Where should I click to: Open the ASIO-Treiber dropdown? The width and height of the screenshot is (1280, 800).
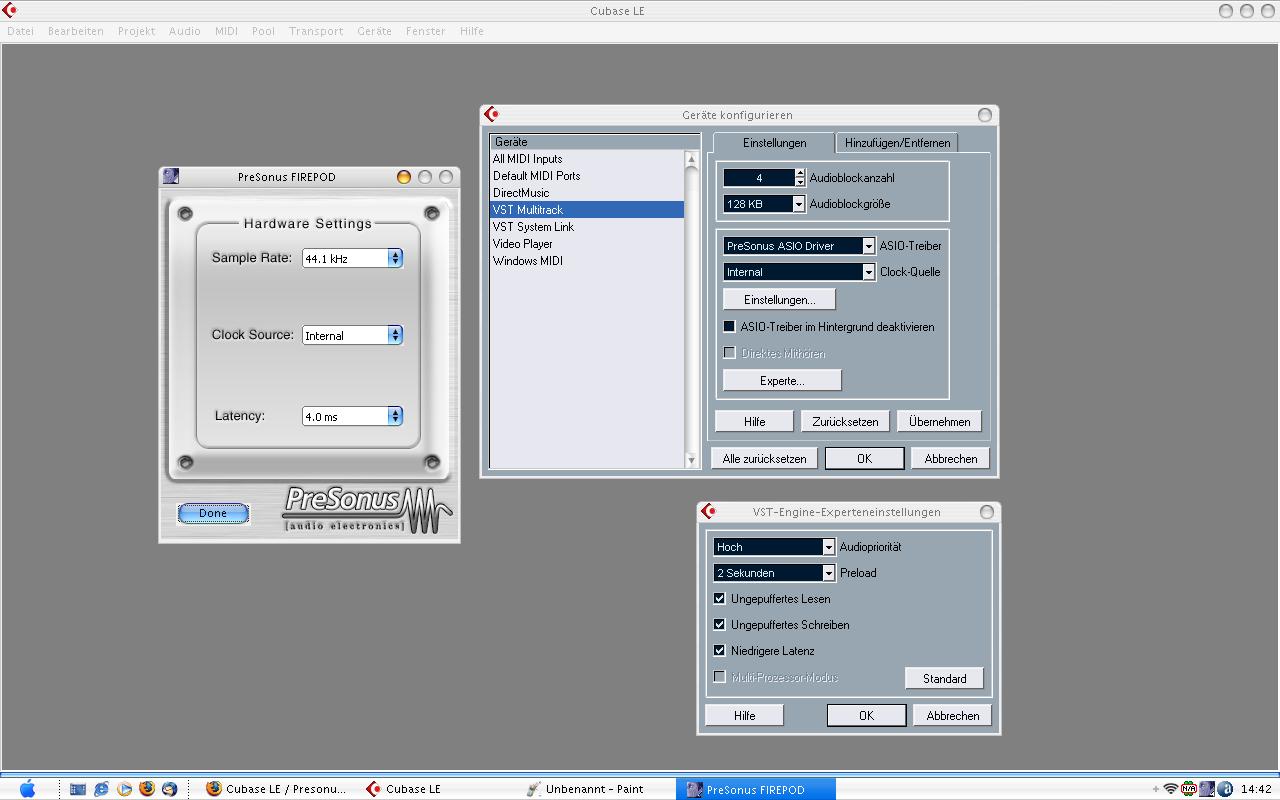(x=799, y=246)
